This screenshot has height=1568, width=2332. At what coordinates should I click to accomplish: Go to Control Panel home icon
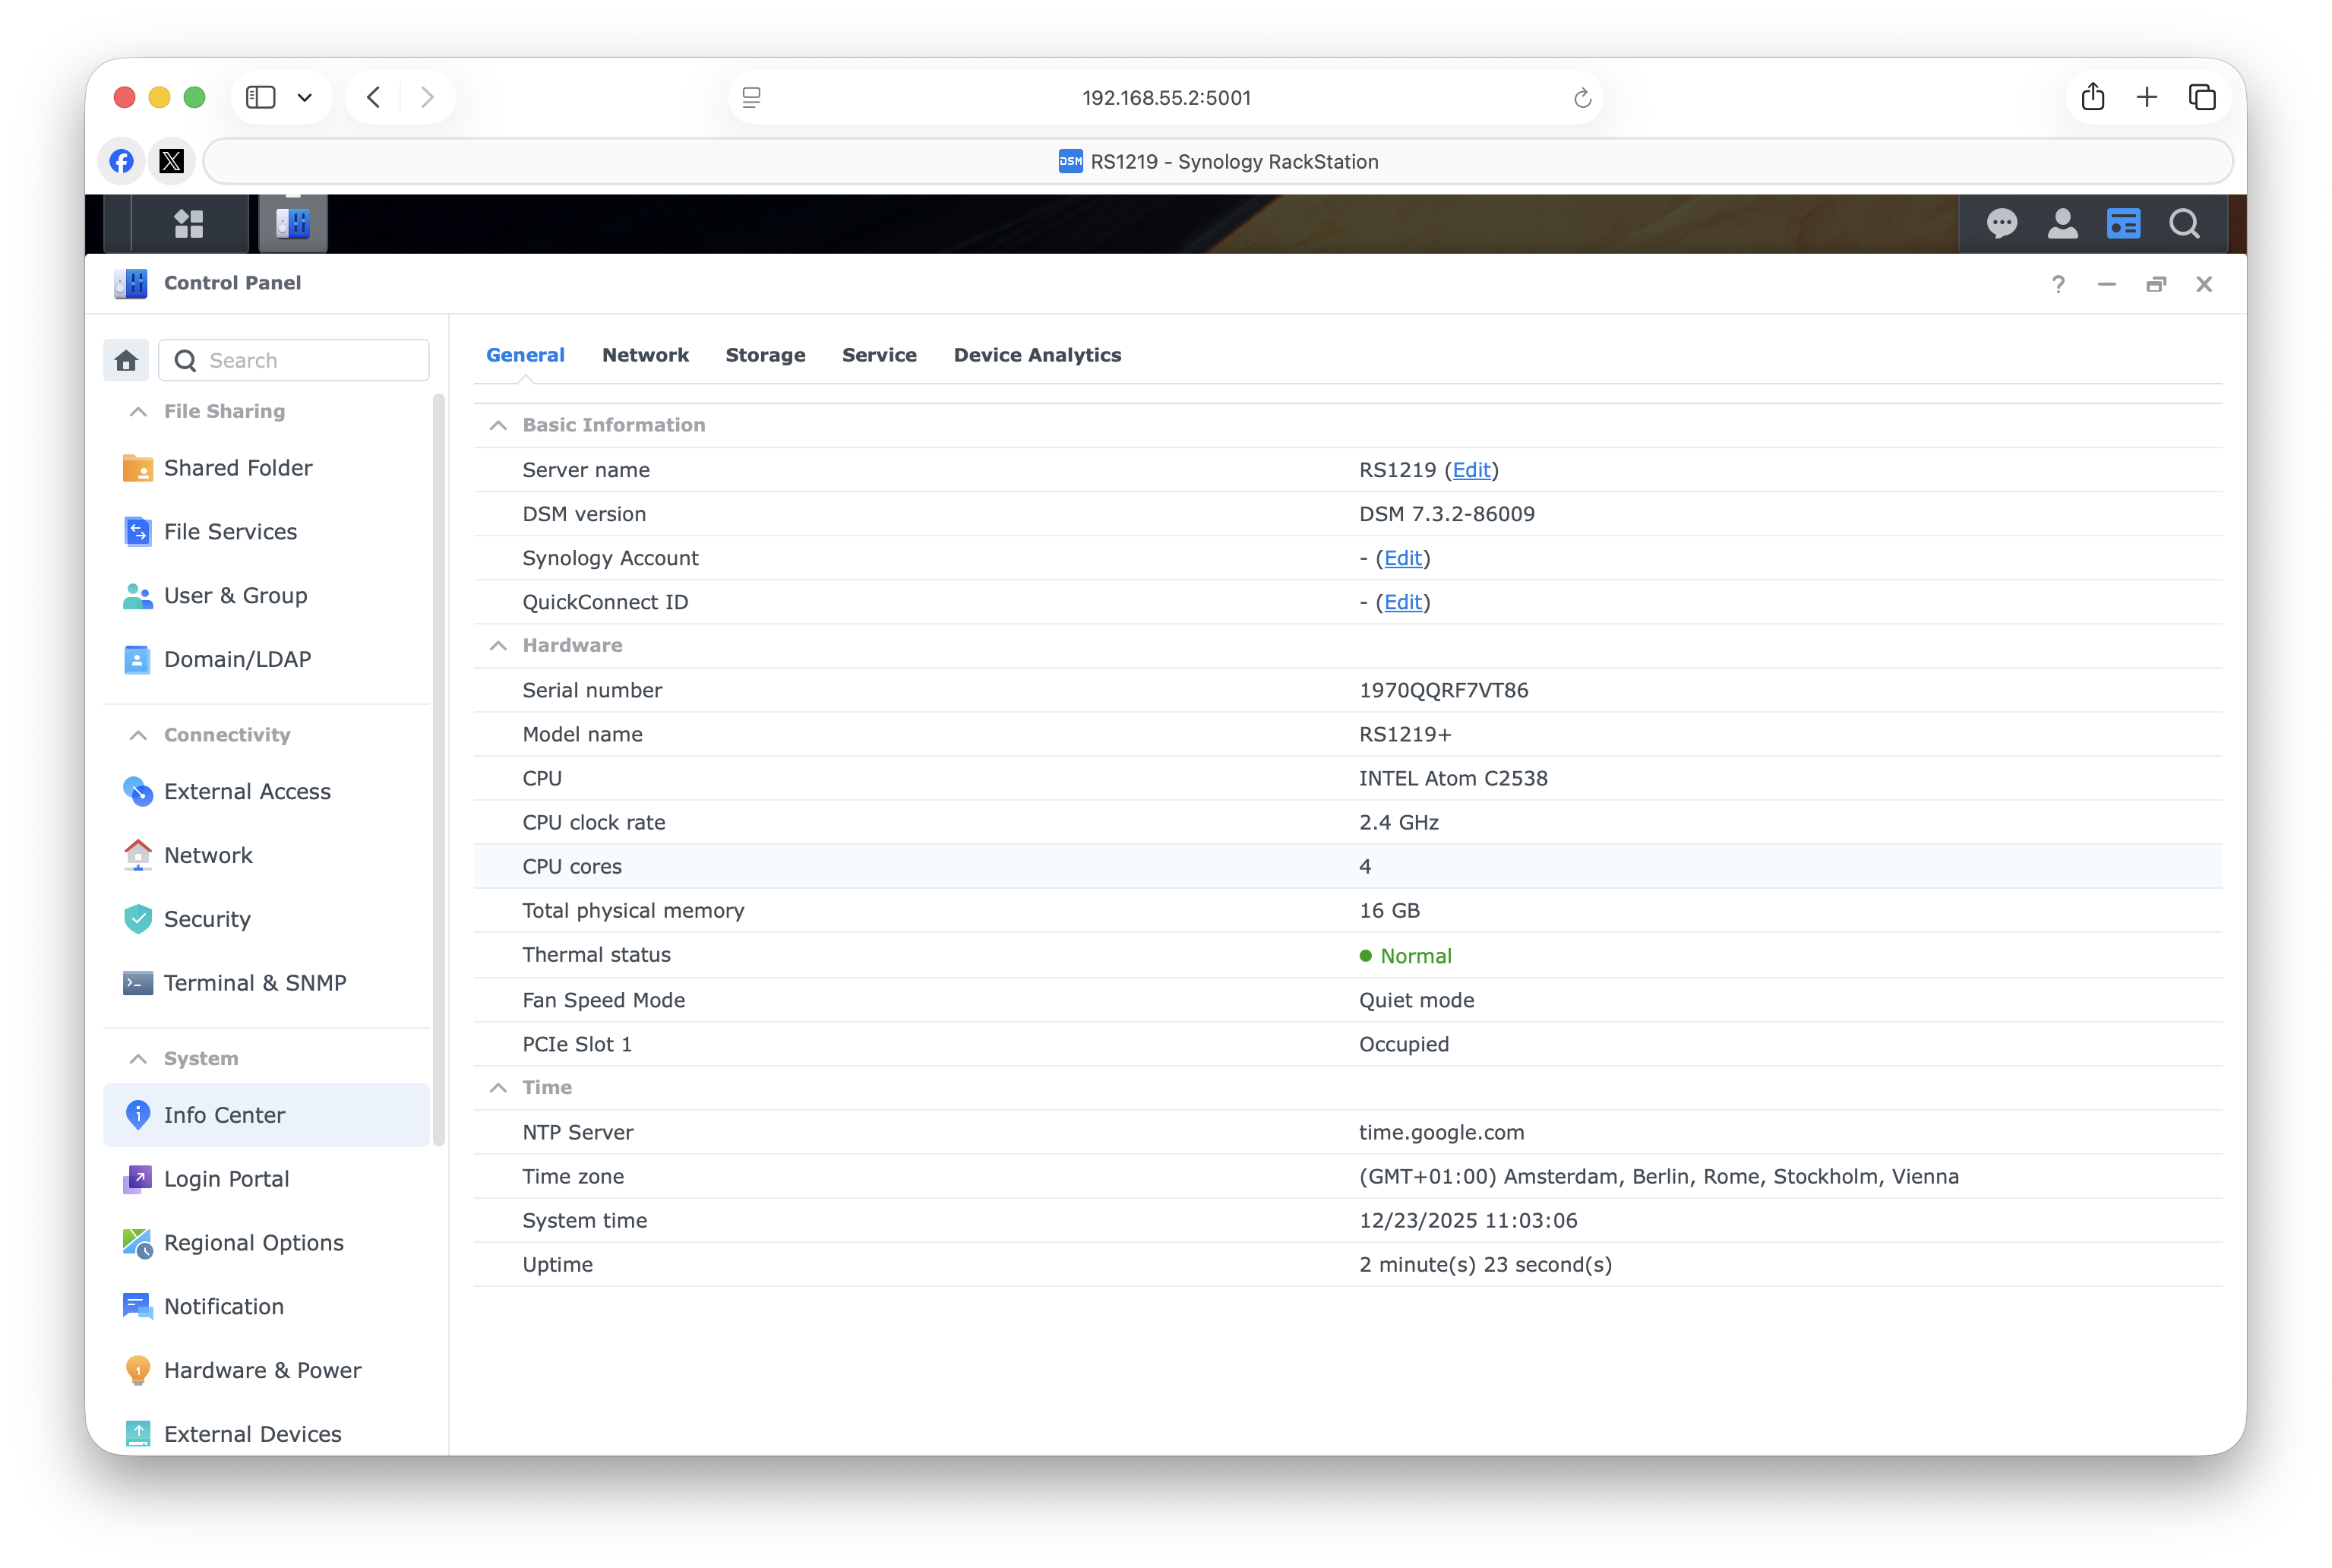(126, 360)
